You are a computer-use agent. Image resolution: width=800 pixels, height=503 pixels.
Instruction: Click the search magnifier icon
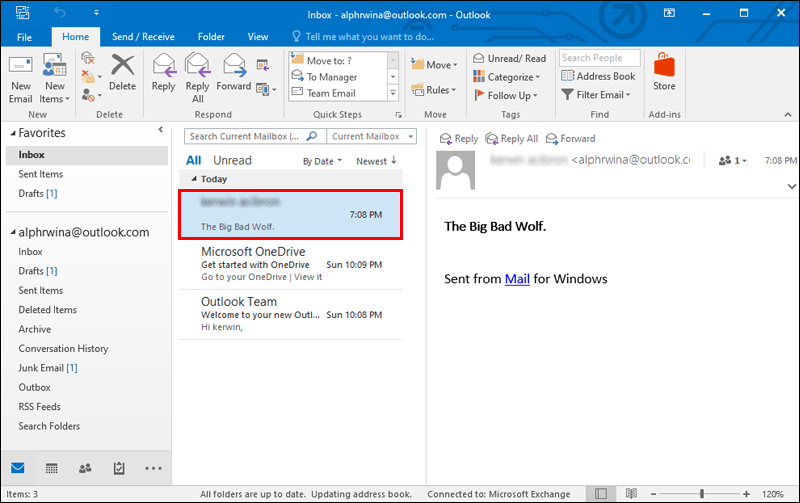[x=312, y=136]
